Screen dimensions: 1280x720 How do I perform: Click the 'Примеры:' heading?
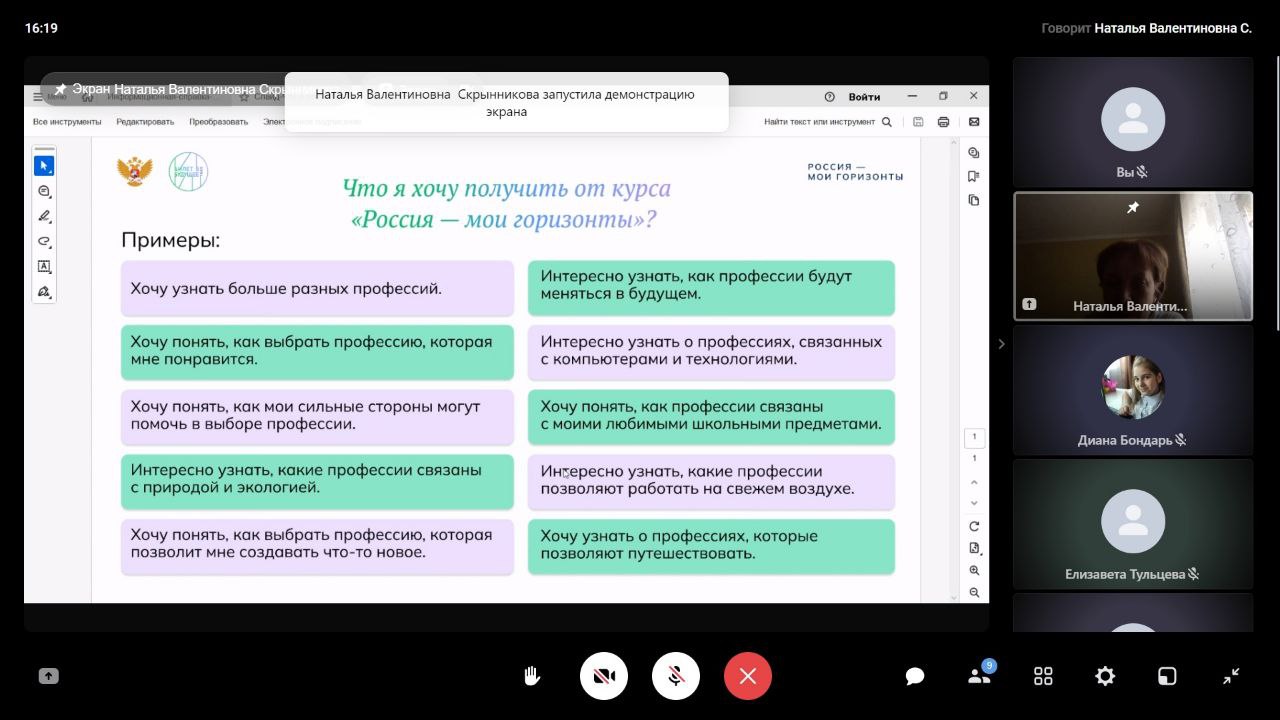tap(170, 241)
